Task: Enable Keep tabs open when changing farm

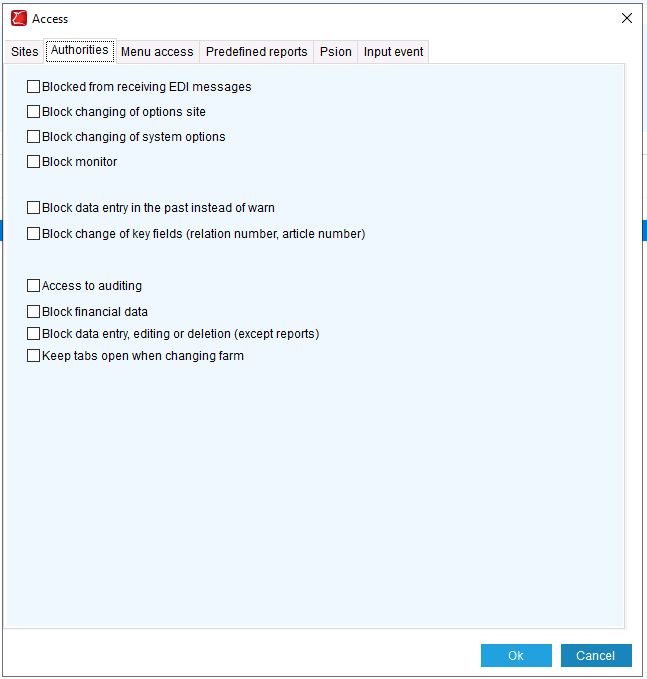Action: 33,356
